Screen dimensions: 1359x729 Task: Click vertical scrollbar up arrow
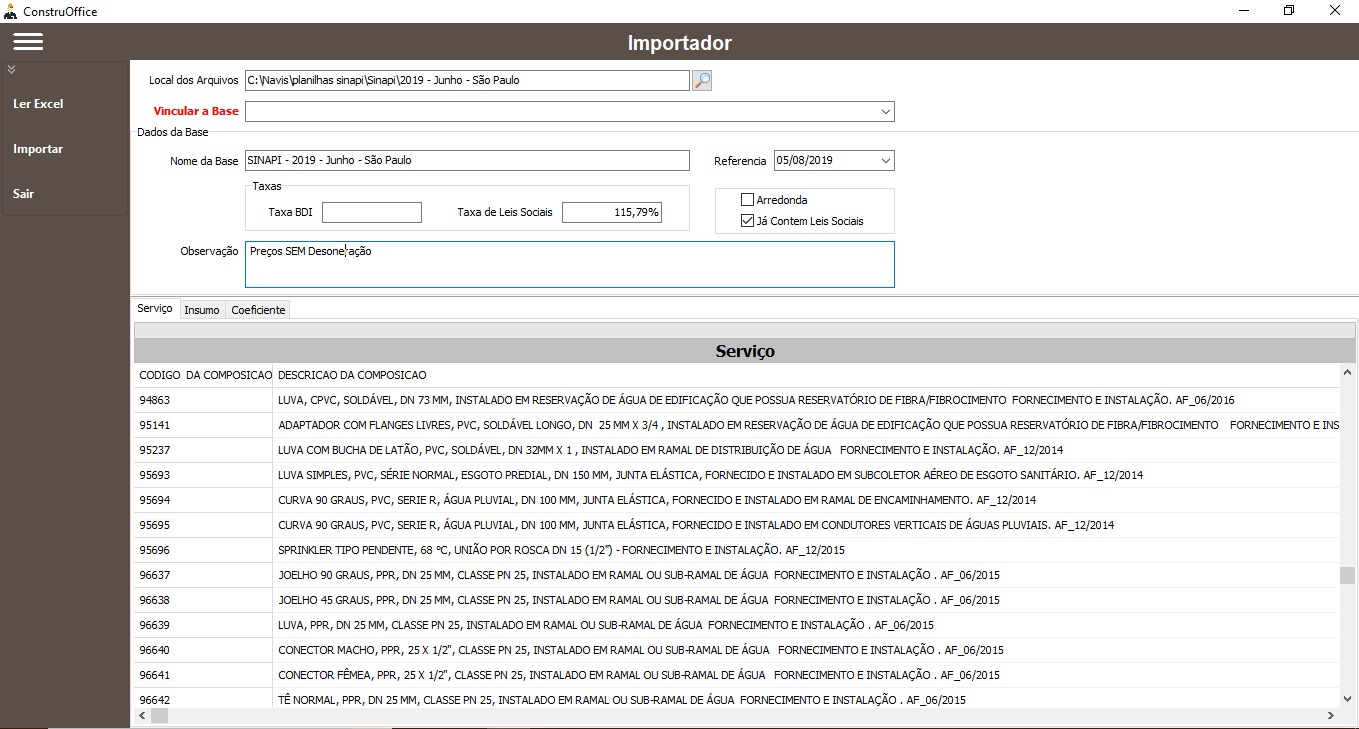pyautogui.click(x=1348, y=373)
